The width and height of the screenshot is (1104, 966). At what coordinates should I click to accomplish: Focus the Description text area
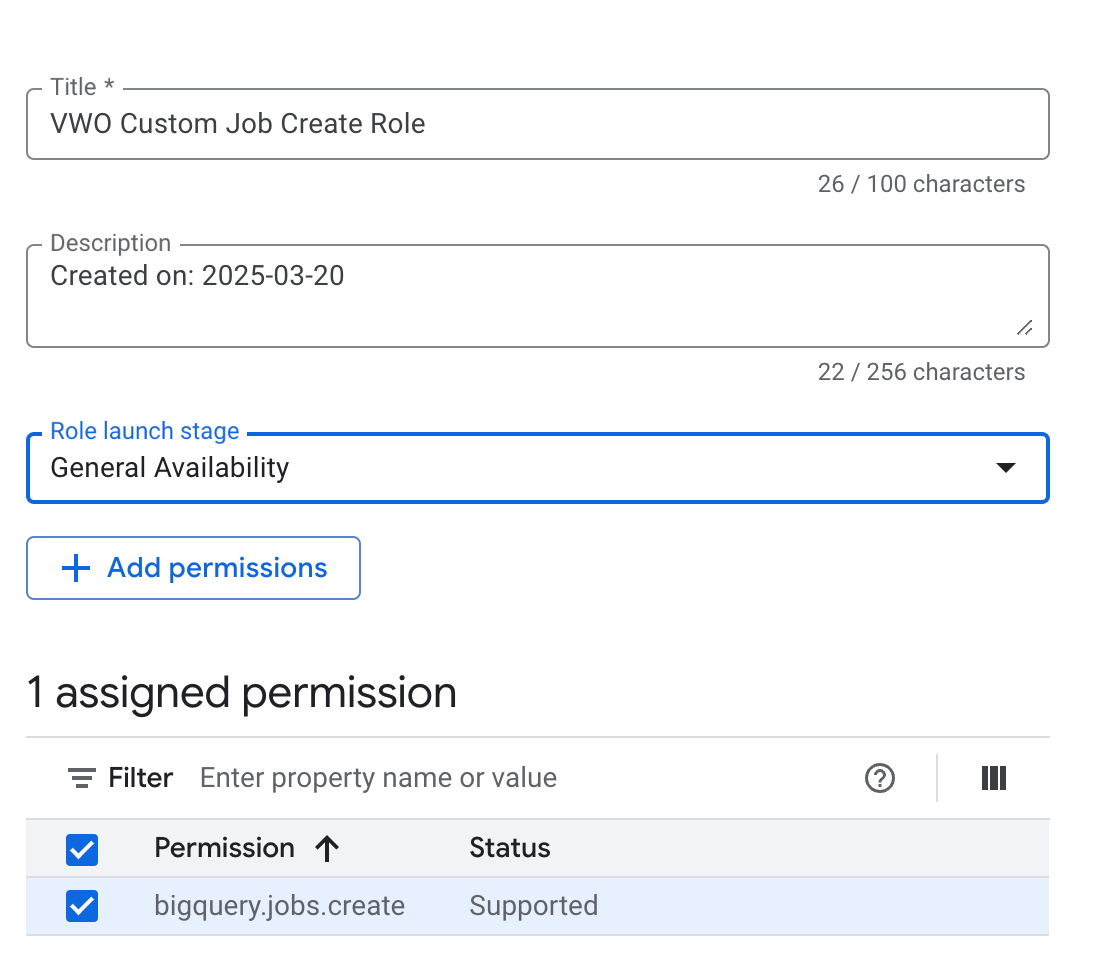(x=538, y=296)
